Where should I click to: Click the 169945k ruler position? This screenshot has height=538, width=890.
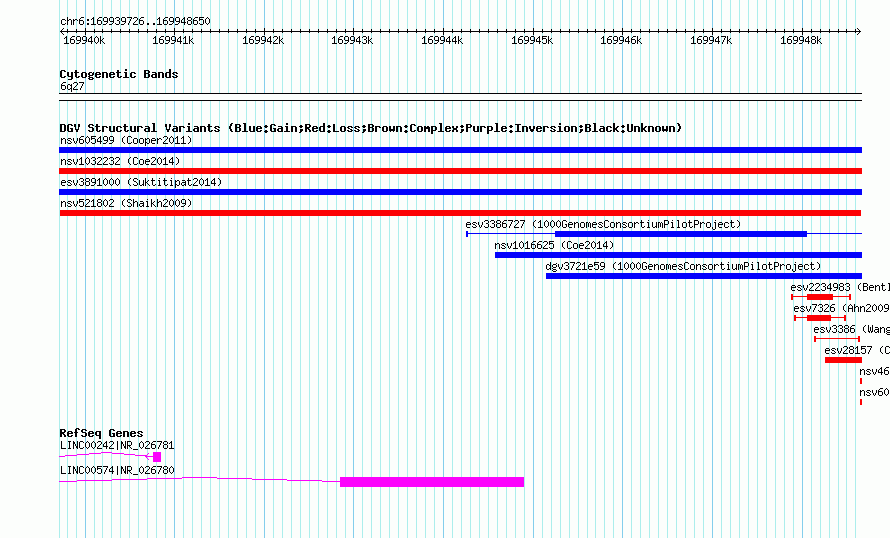532,40
